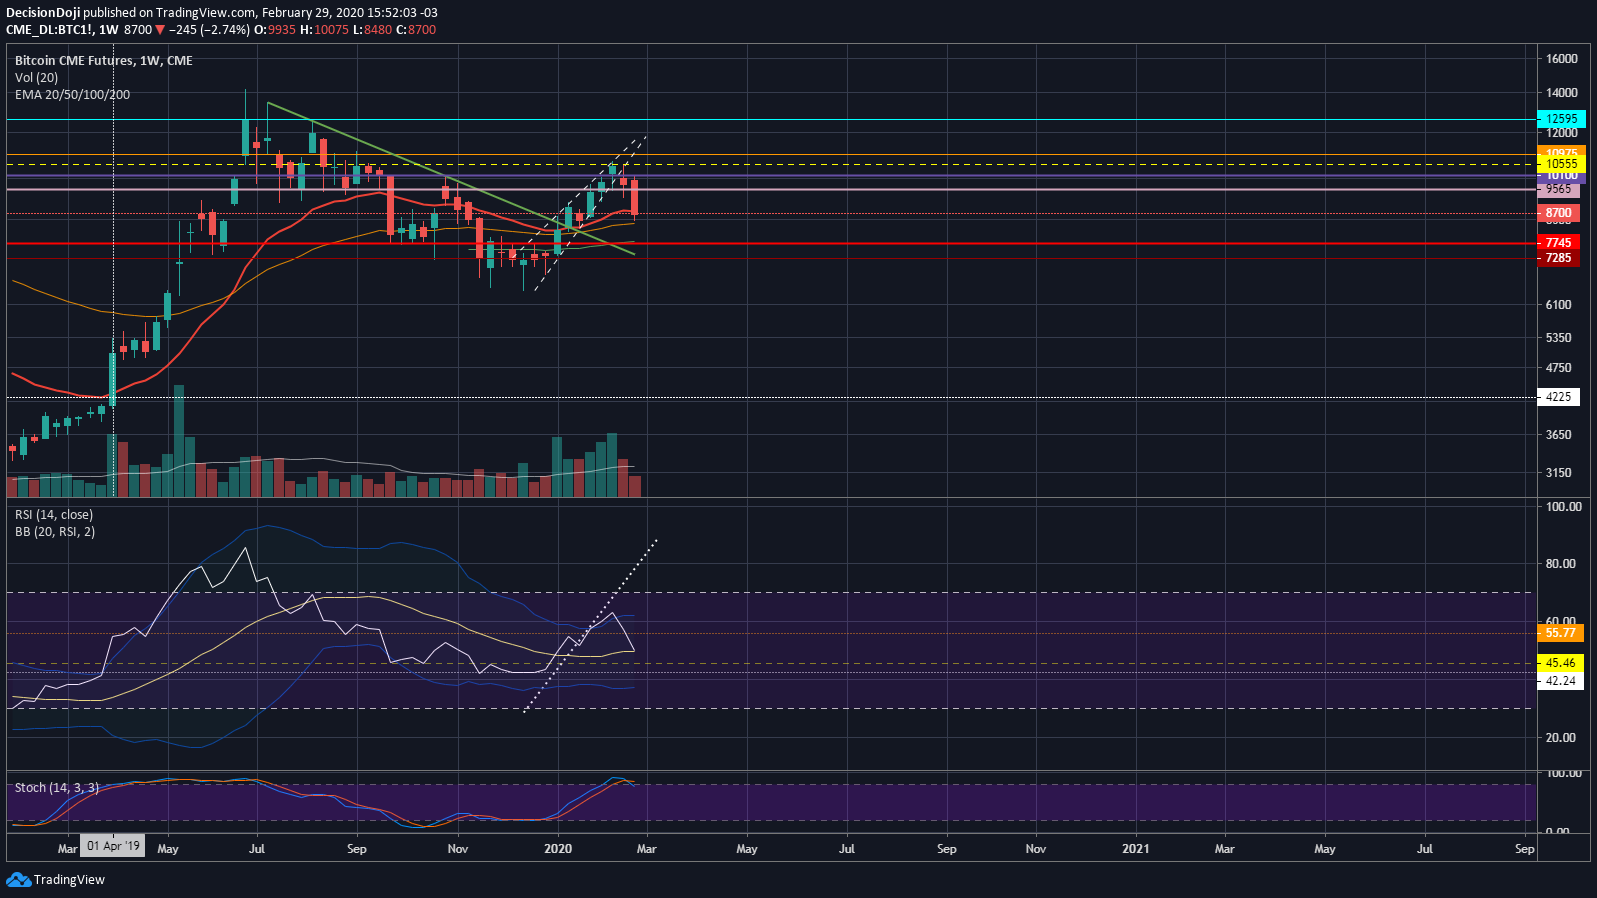Select the 10555 yellow price label
1597x898 pixels.
1561,164
